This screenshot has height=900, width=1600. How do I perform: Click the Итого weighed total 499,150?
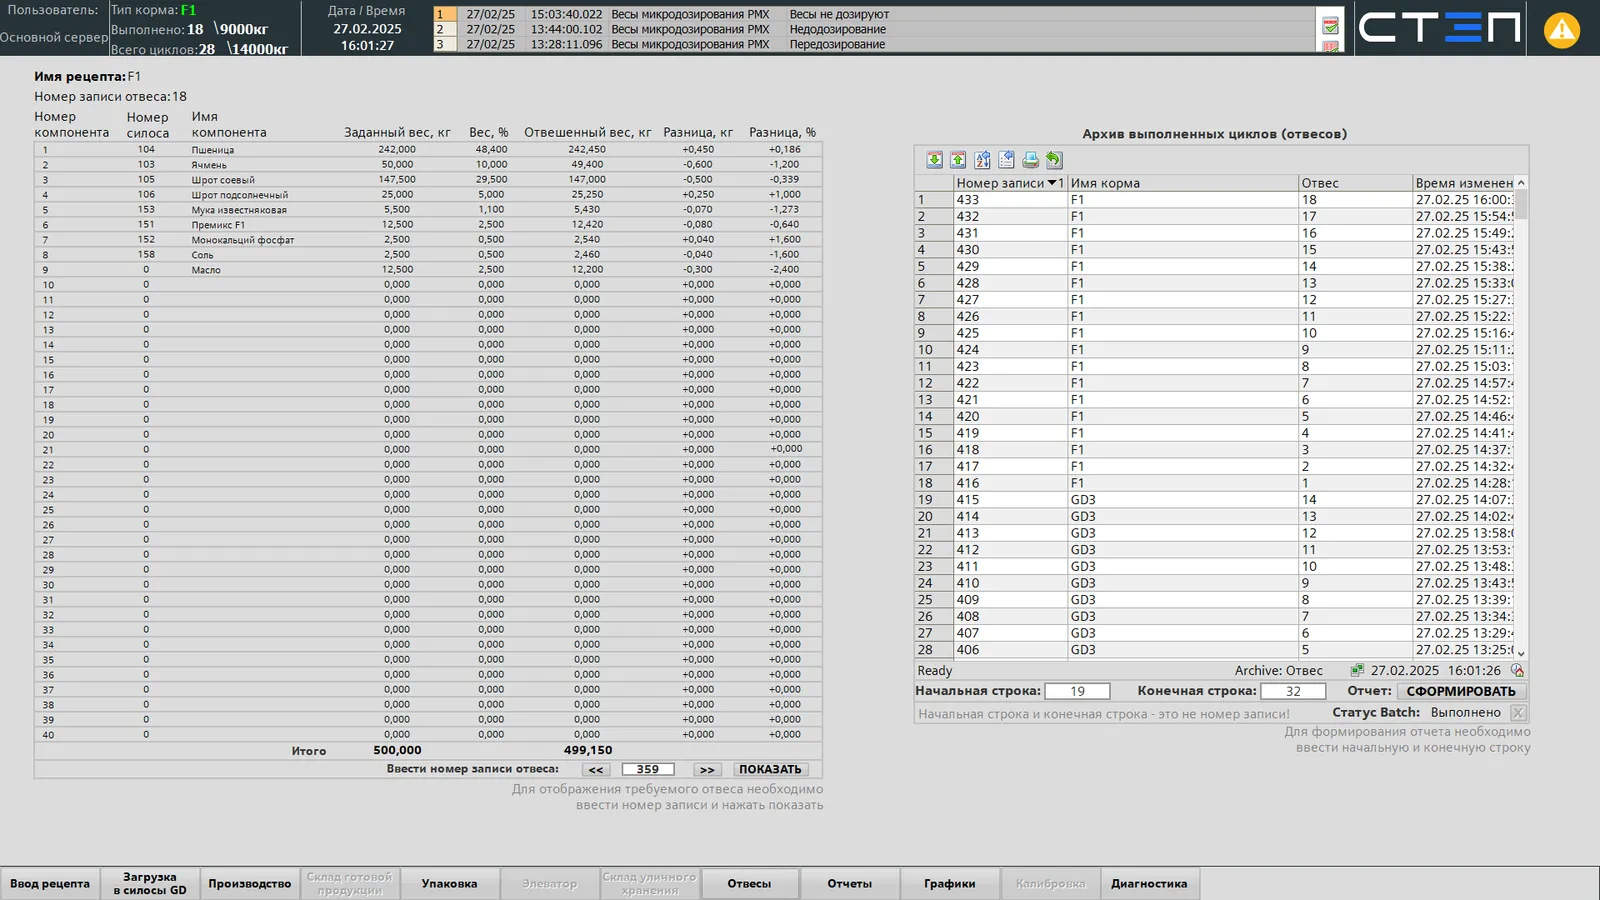pos(588,750)
